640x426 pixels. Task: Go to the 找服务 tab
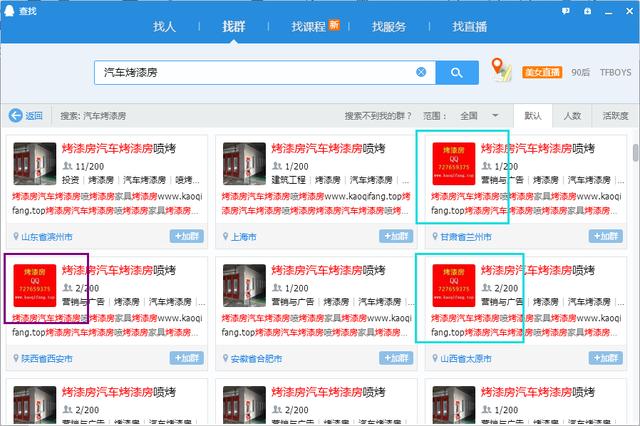[389, 27]
